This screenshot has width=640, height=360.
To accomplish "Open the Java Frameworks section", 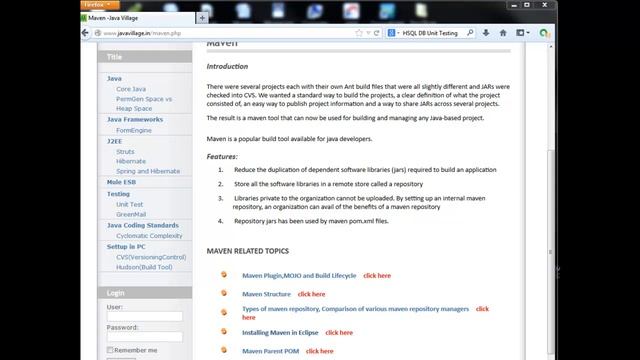I will click(x=135, y=120).
